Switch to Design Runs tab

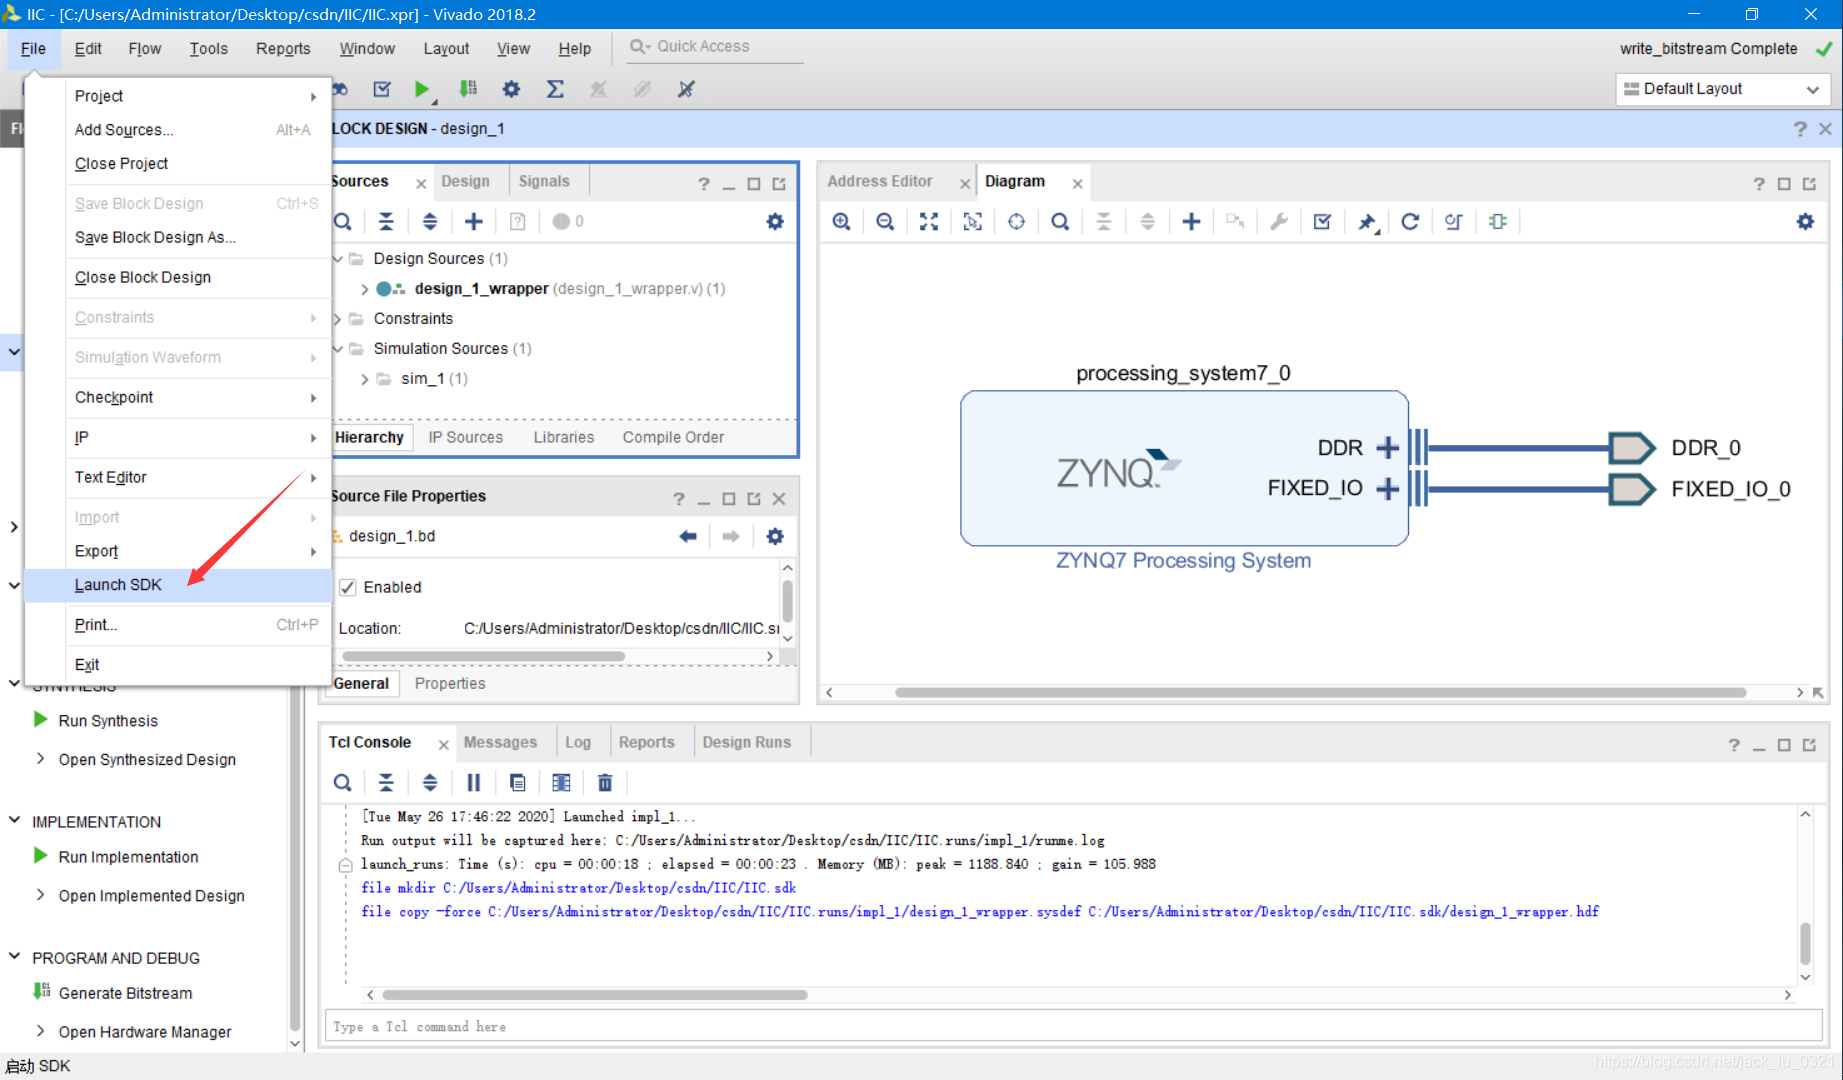point(746,742)
